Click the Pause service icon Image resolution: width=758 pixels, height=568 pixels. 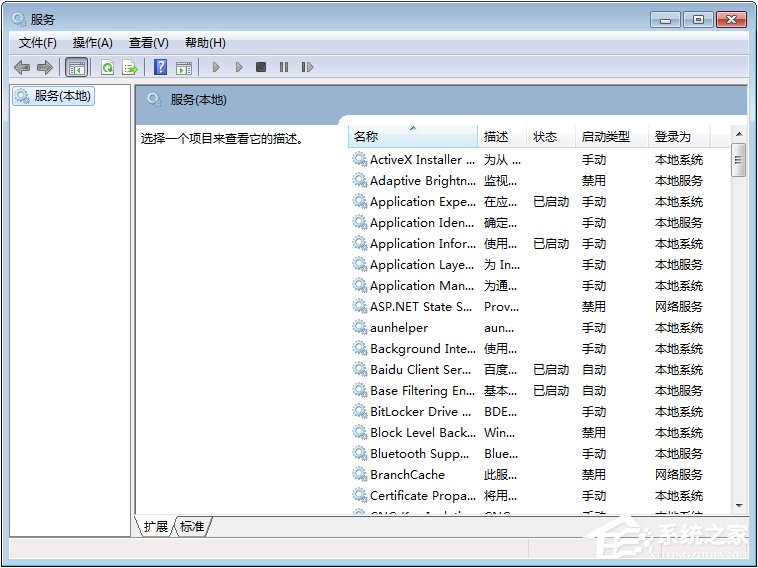tap(284, 67)
